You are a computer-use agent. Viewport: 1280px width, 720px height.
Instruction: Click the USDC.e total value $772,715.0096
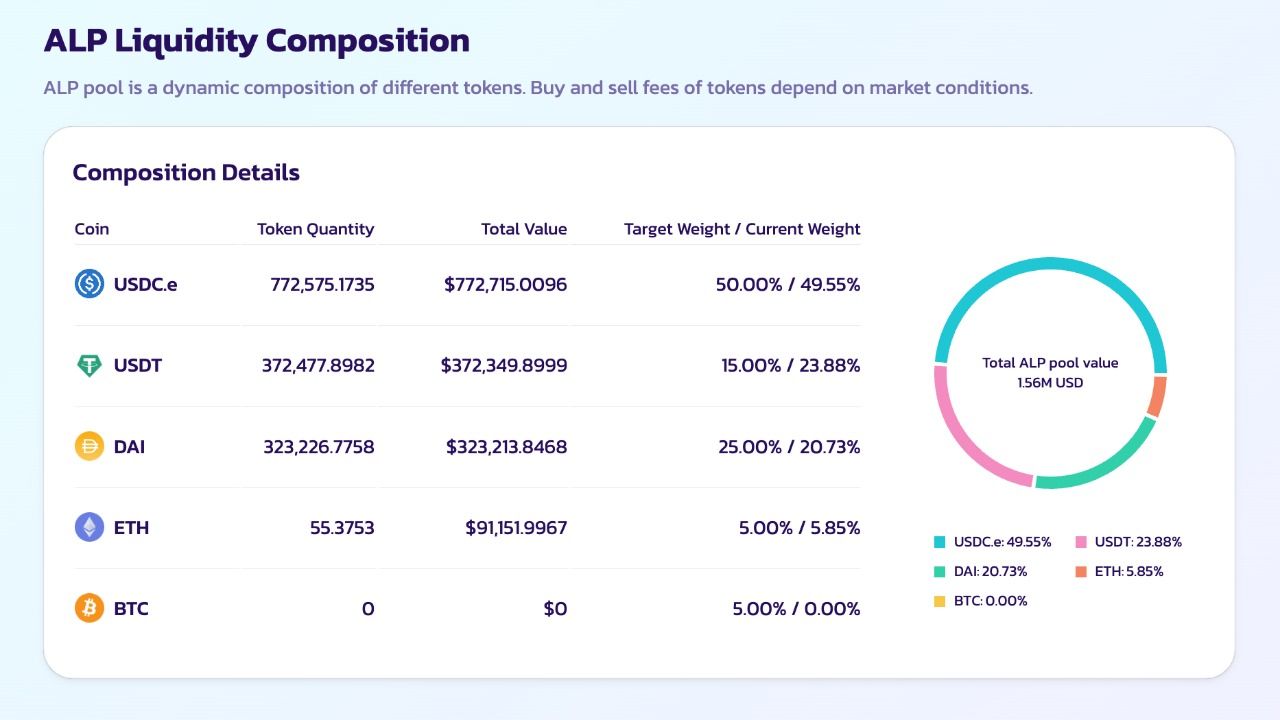505,285
